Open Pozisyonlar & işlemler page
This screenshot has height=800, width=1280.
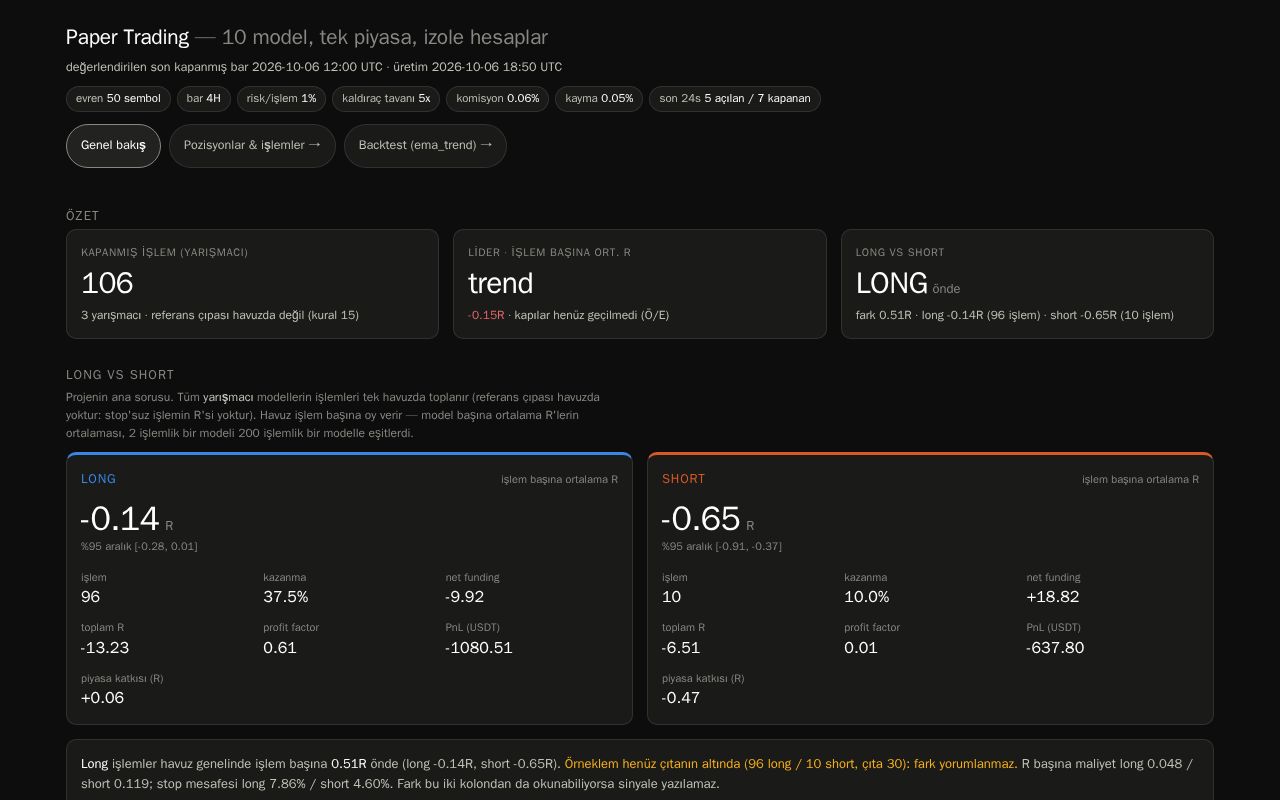click(x=252, y=146)
